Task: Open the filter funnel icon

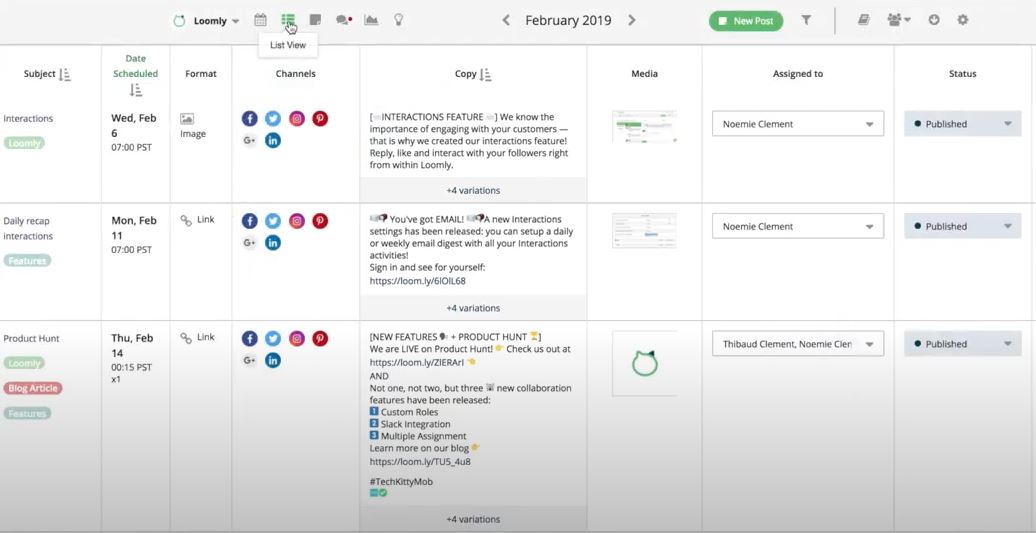Action: point(806,20)
